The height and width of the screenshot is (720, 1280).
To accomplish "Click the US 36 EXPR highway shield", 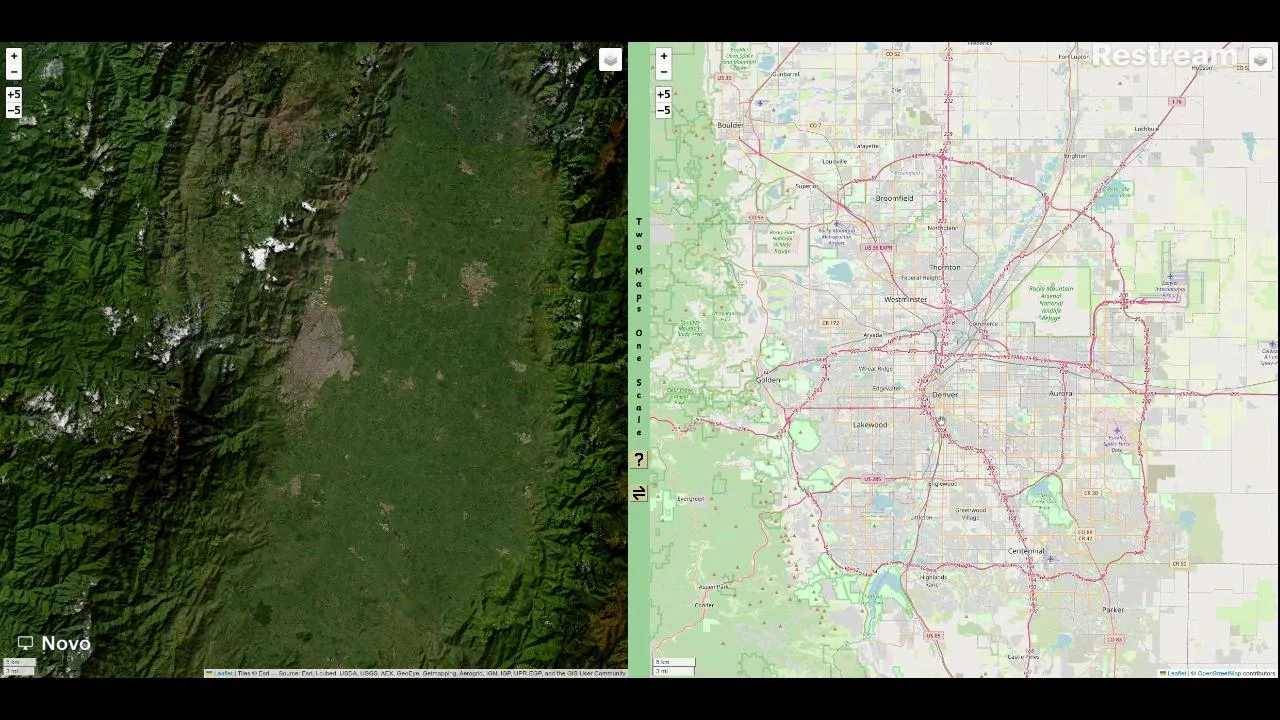I will click(877, 247).
